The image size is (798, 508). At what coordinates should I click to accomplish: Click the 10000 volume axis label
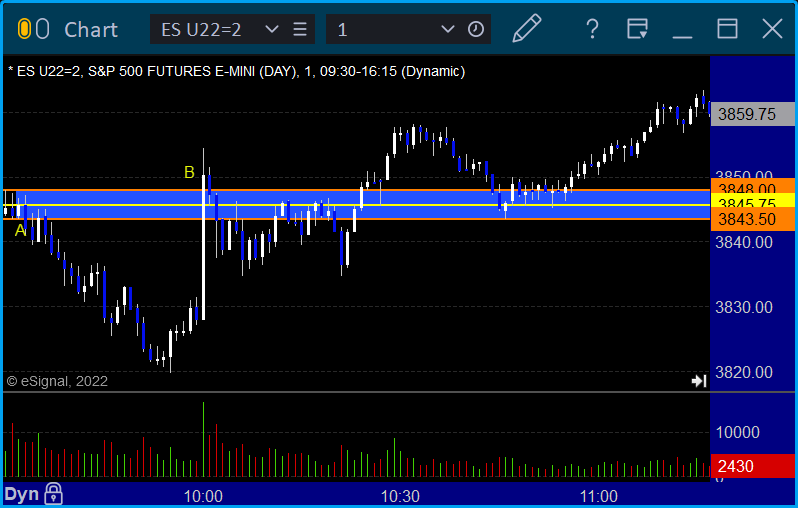tap(737, 433)
